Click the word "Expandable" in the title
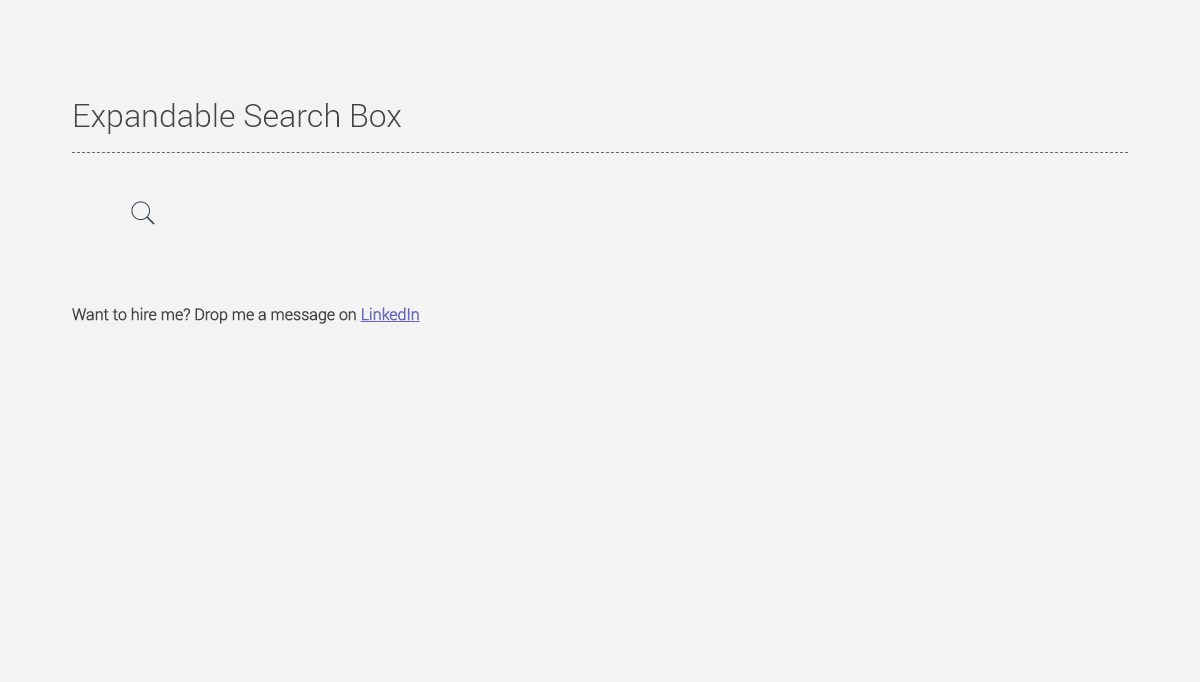Viewport: 1200px width, 682px height. pos(153,116)
